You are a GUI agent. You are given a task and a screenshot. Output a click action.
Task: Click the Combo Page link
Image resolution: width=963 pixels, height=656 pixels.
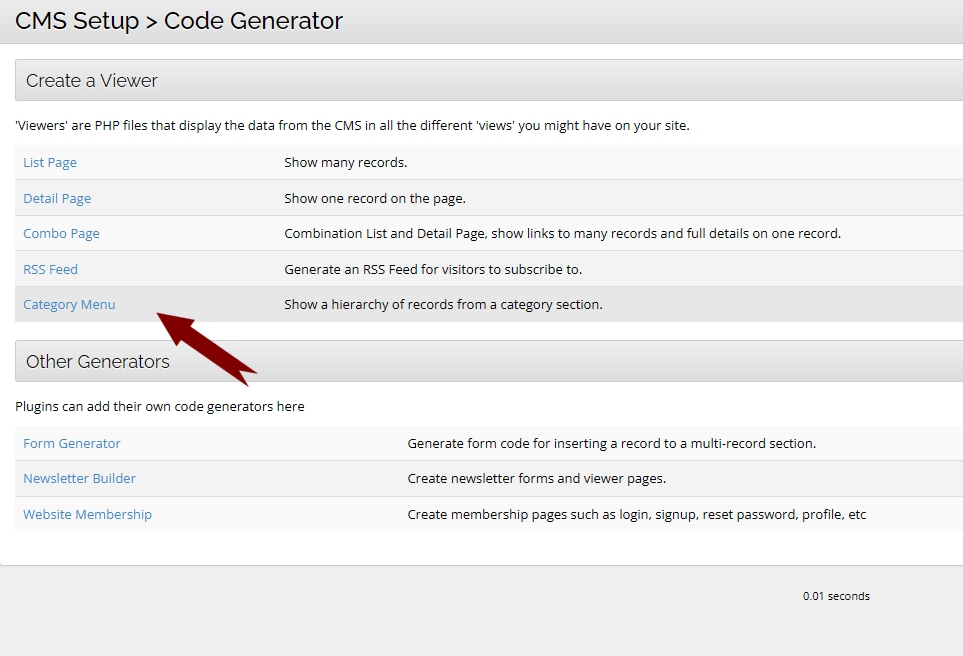click(61, 233)
